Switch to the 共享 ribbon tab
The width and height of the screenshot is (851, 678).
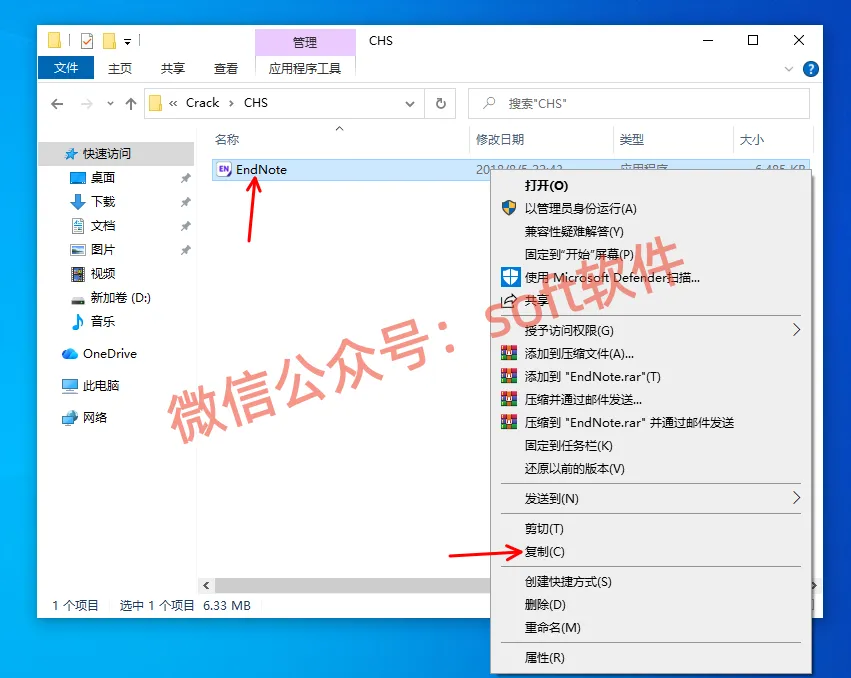[x=173, y=68]
